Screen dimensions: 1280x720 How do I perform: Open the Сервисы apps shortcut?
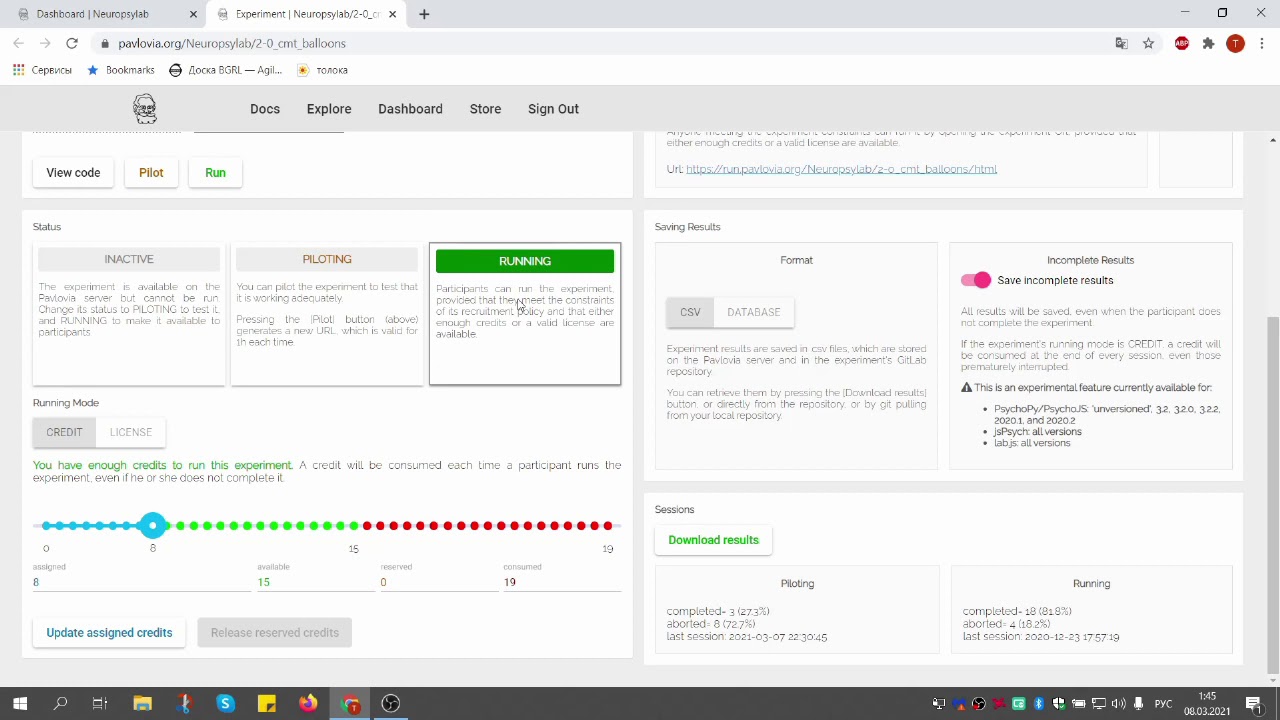(x=42, y=70)
